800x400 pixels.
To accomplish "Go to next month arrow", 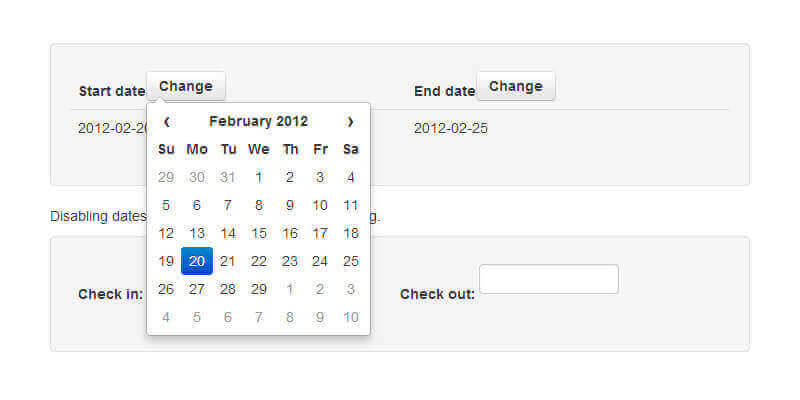I will (350, 121).
